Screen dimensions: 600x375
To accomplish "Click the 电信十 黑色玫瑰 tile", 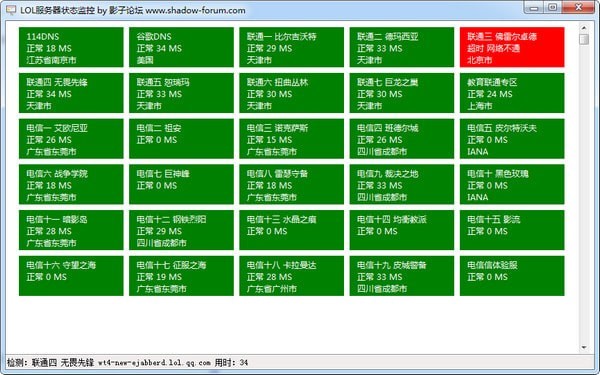I will (x=512, y=184).
